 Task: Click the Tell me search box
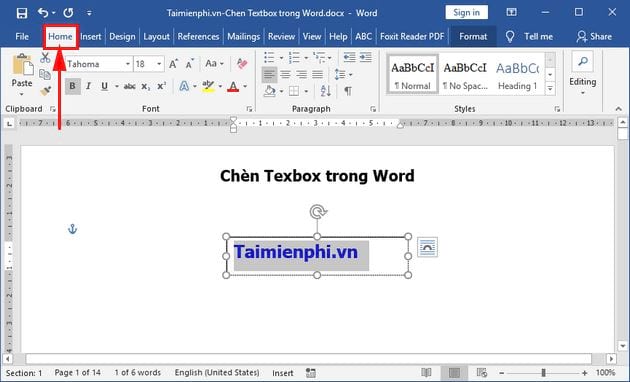click(529, 37)
